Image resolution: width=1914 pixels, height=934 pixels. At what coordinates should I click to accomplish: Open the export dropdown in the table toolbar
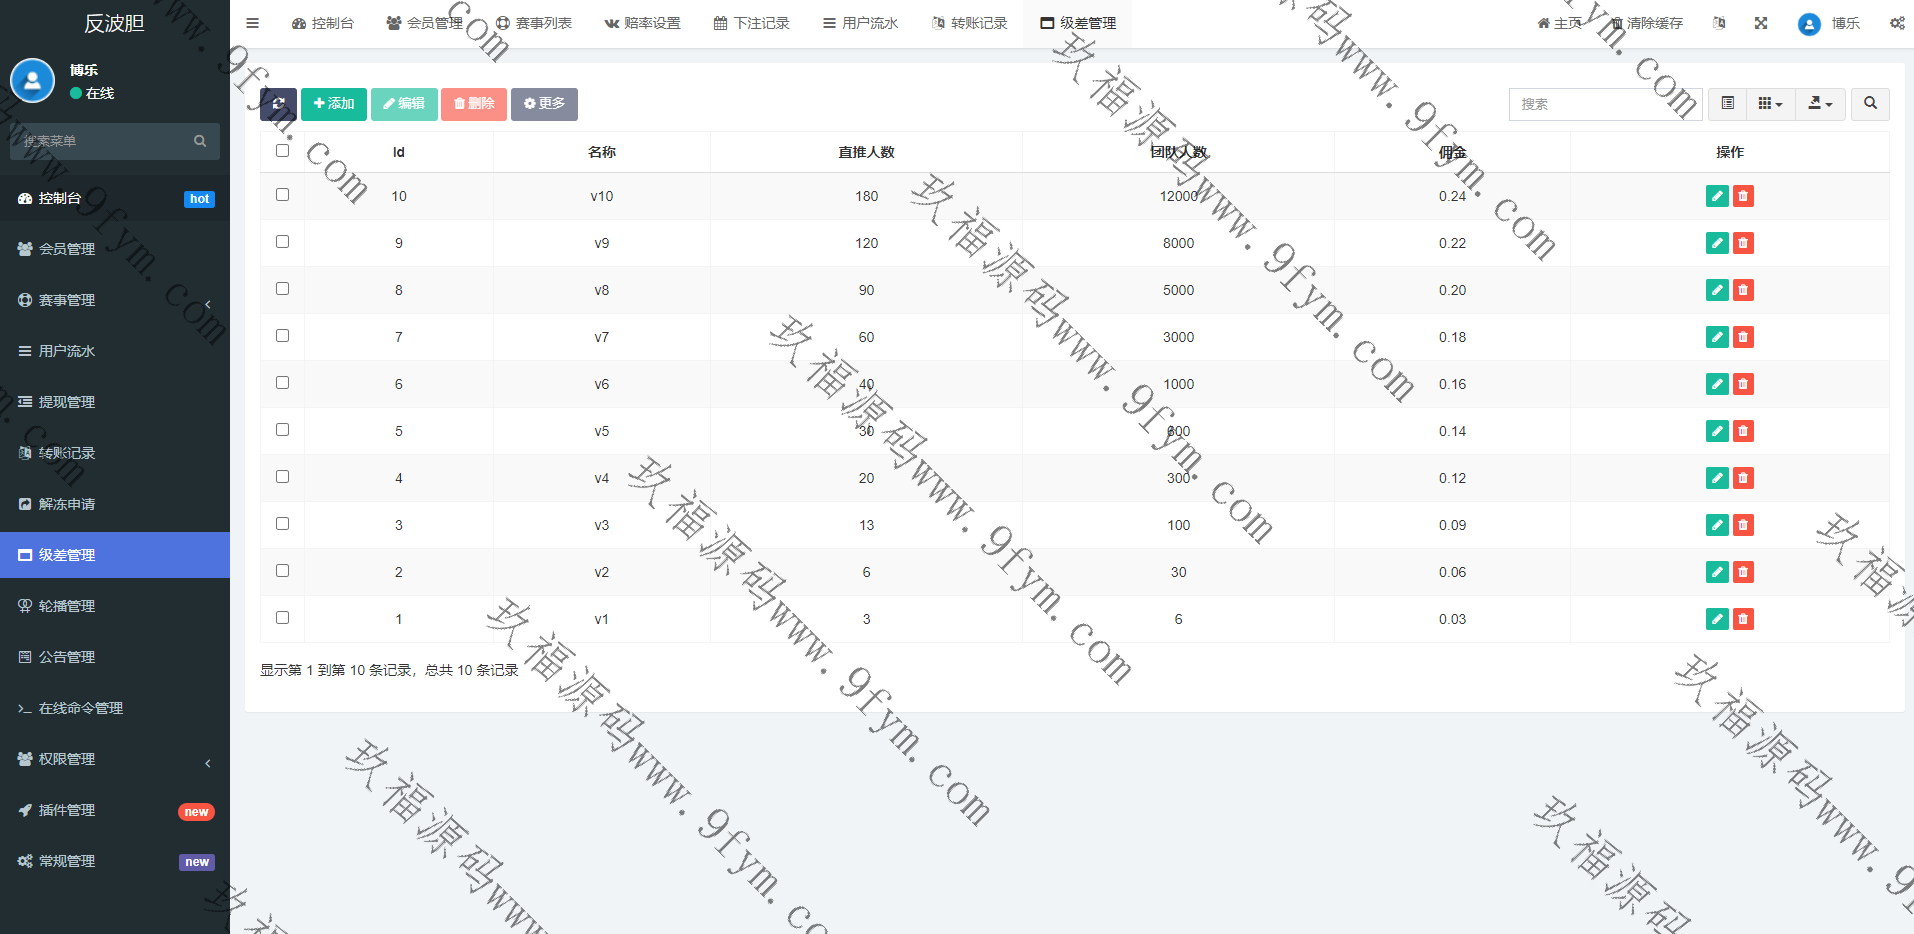tap(1820, 104)
